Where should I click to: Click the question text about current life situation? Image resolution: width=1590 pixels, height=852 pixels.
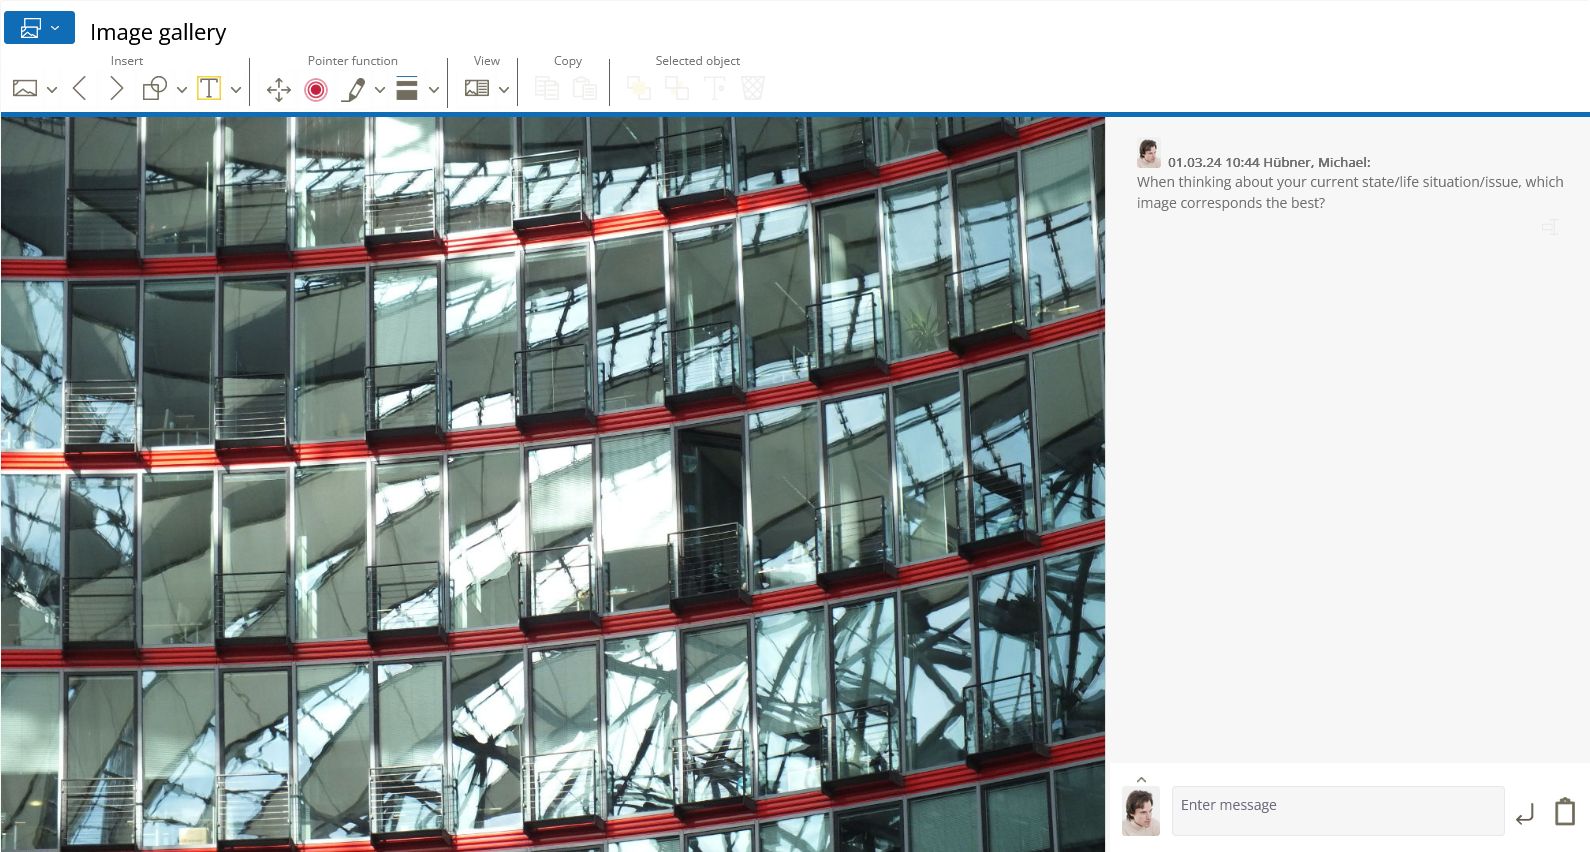point(1350,192)
